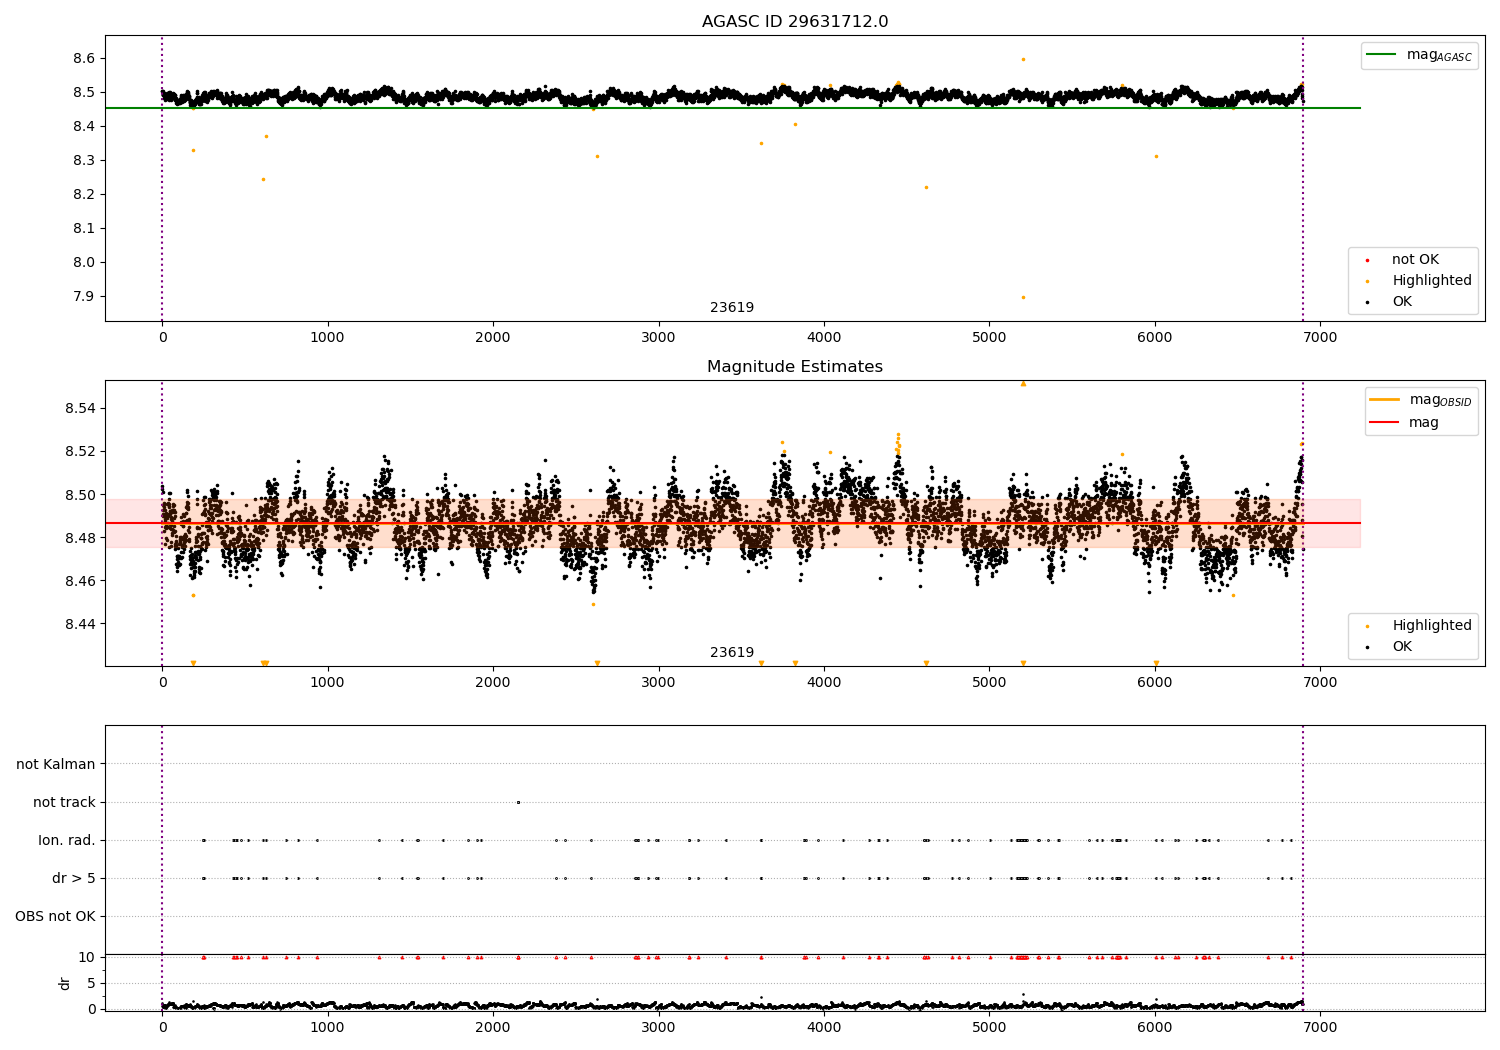Select the mag OBSID legend label
1500x1050 pixels.
tap(1440, 400)
